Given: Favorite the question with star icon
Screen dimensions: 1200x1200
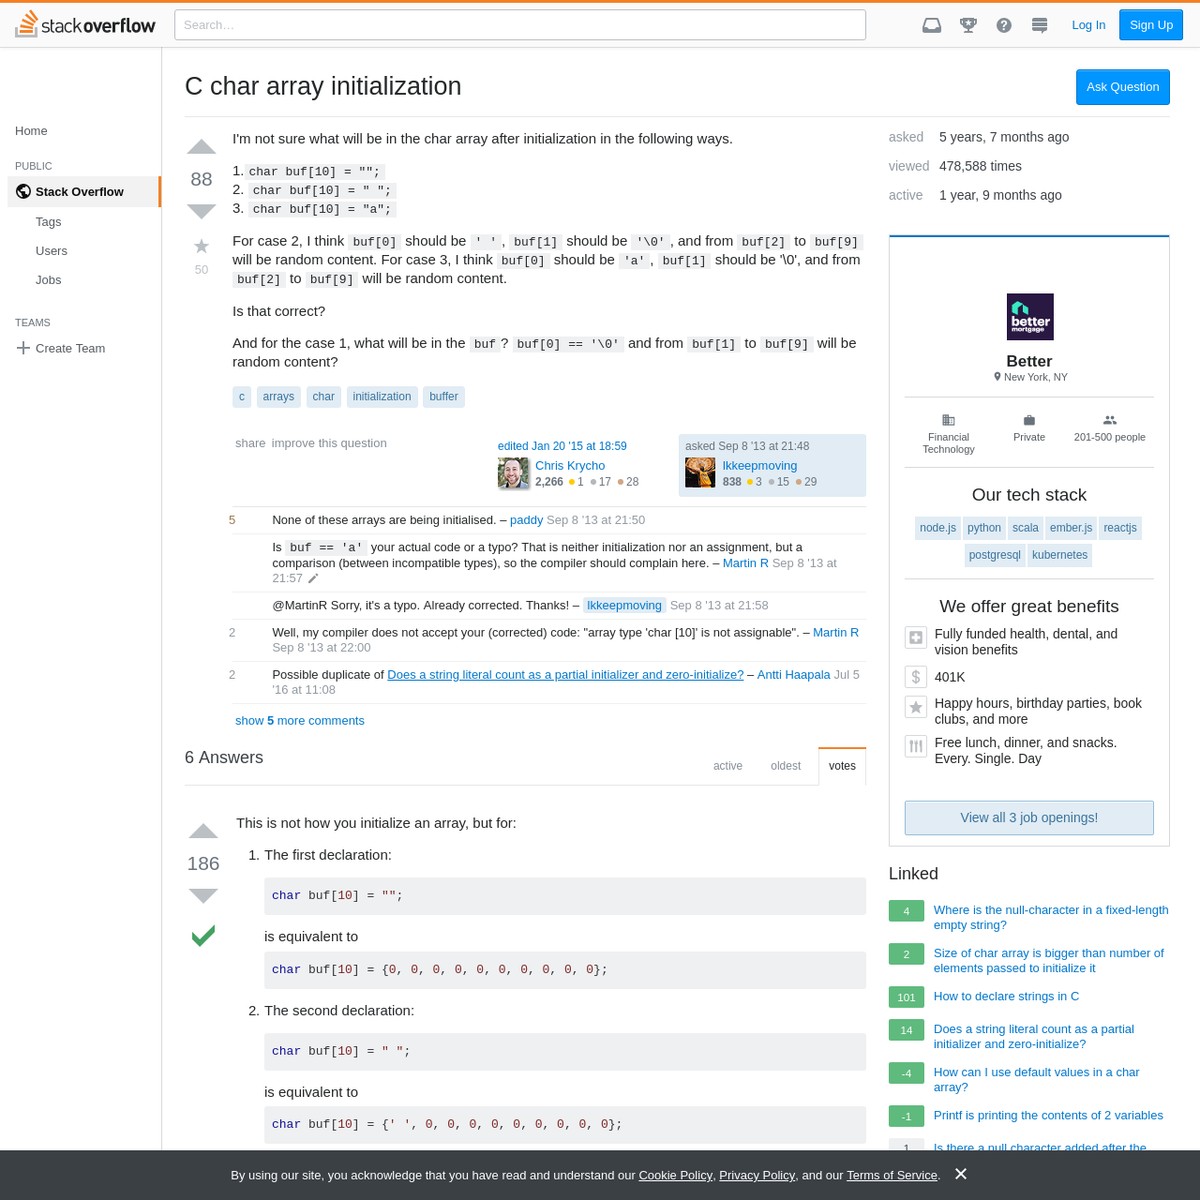Looking at the screenshot, I should pos(201,246).
